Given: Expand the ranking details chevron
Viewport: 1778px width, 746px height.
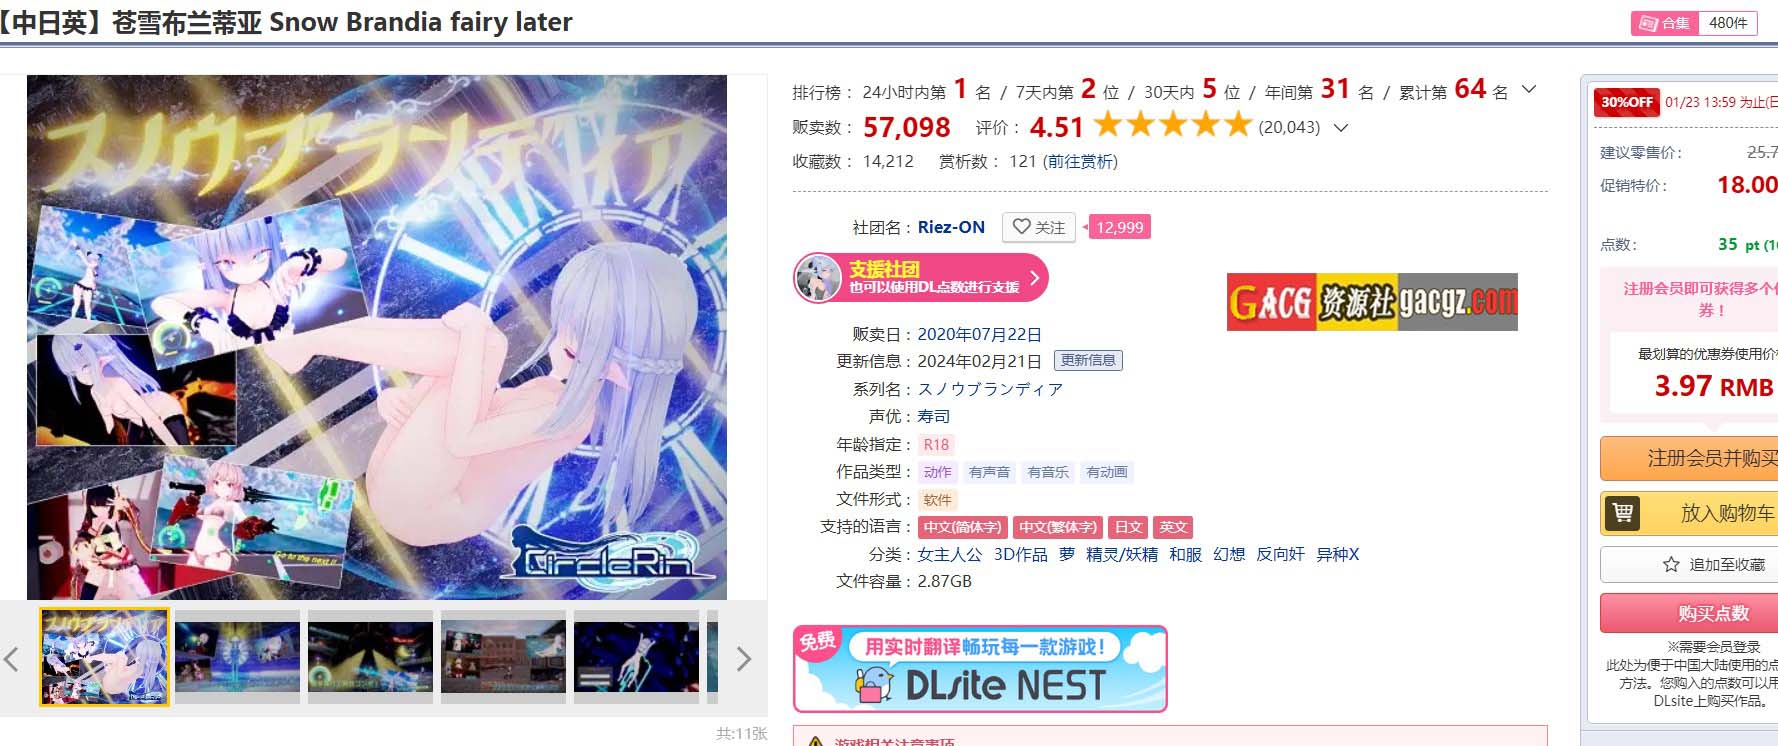Looking at the screenshot, I should [1529, 90].
